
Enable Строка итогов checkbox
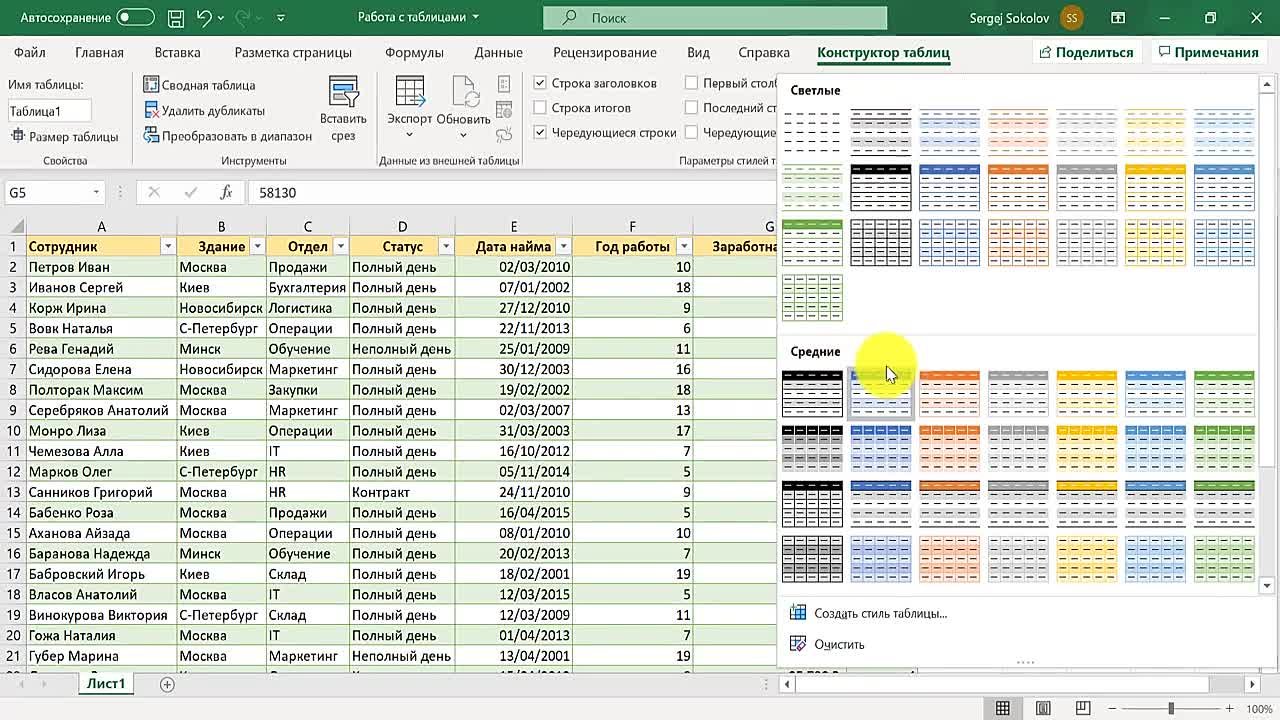click(x=540, y=107)
